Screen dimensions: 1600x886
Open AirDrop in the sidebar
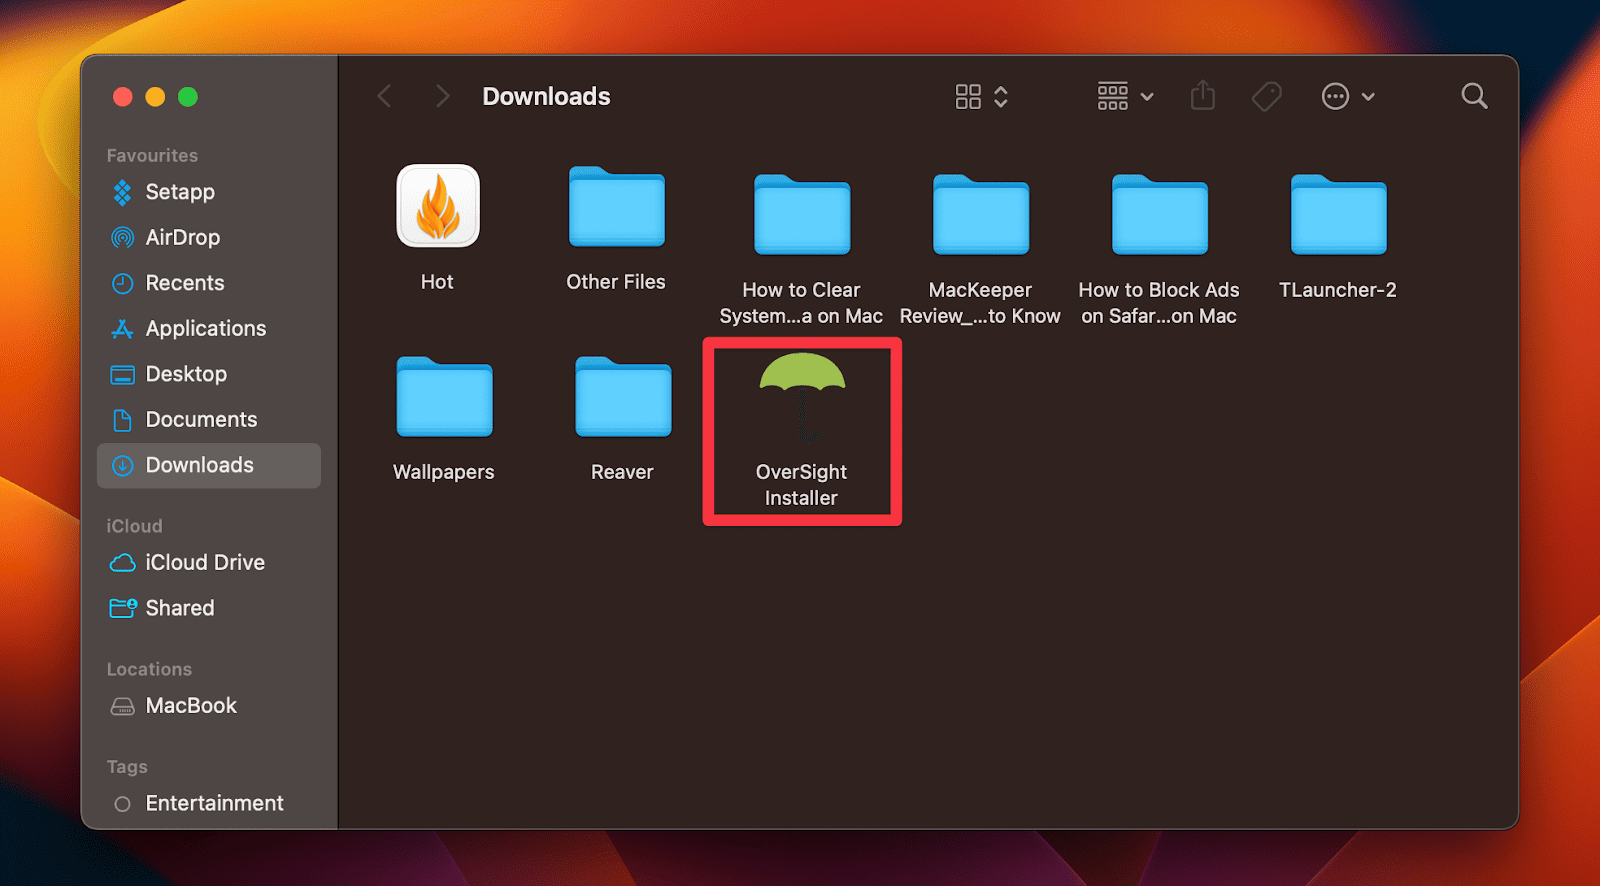208,237
